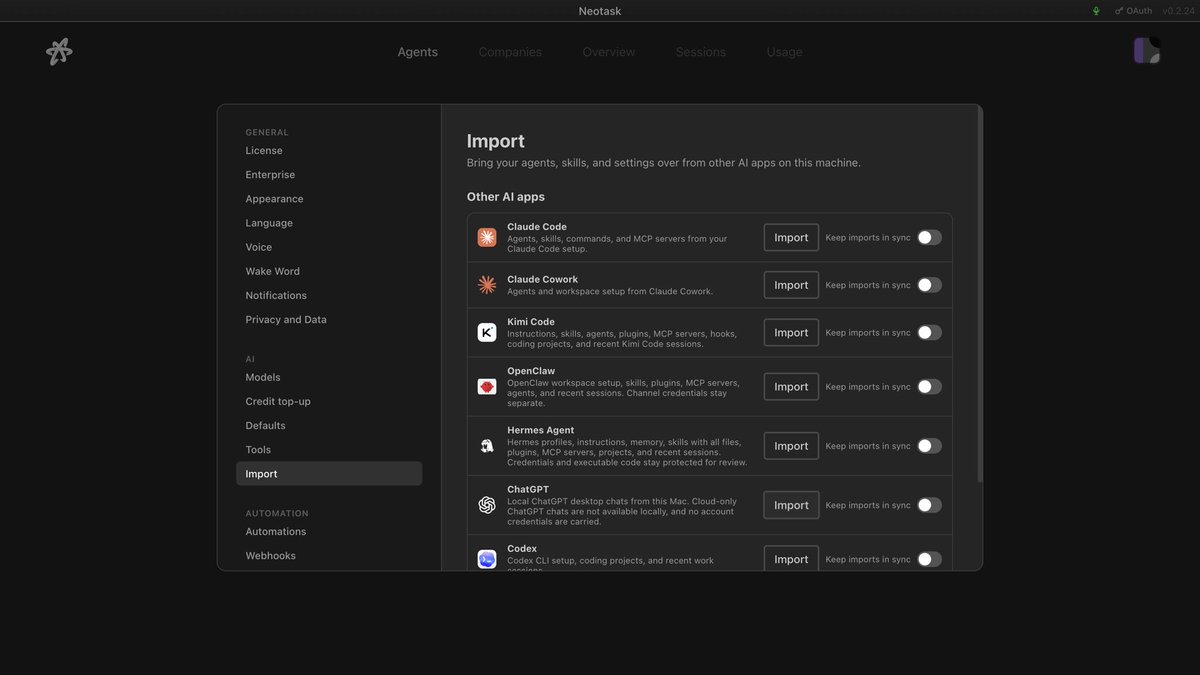Import from Claude Code
Screen dimensions: 1200x675
791,237
